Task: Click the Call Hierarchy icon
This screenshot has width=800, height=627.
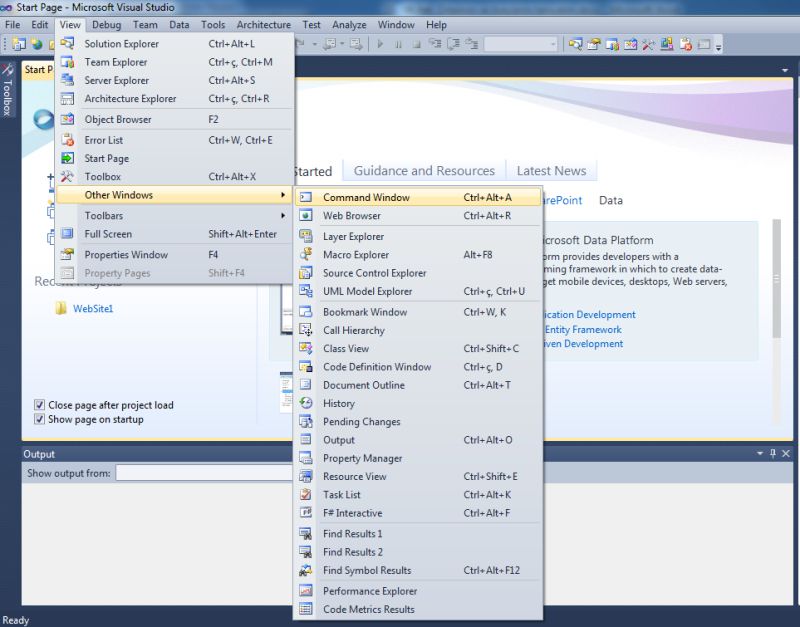Action: [306, 330]
